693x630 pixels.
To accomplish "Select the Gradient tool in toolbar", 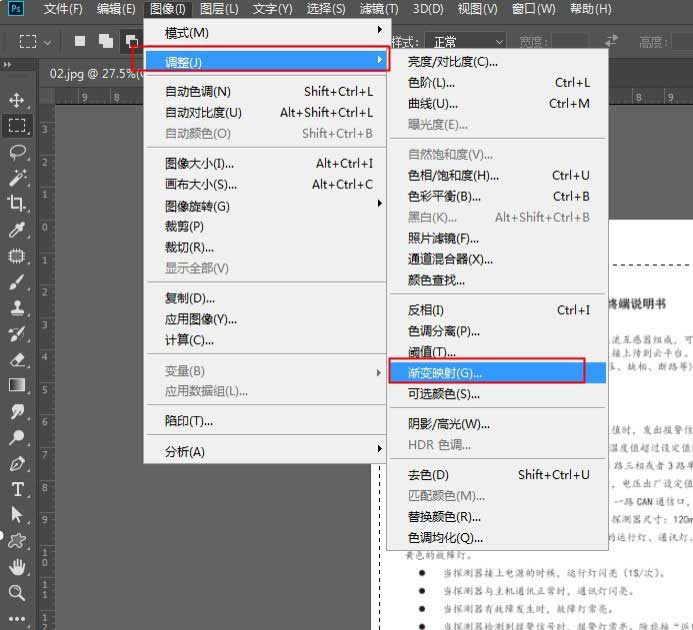I will 17,385.
